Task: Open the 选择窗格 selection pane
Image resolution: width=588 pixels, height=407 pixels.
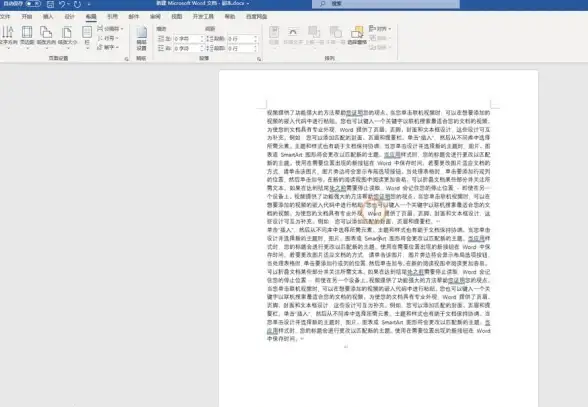Action: [357, 35]
